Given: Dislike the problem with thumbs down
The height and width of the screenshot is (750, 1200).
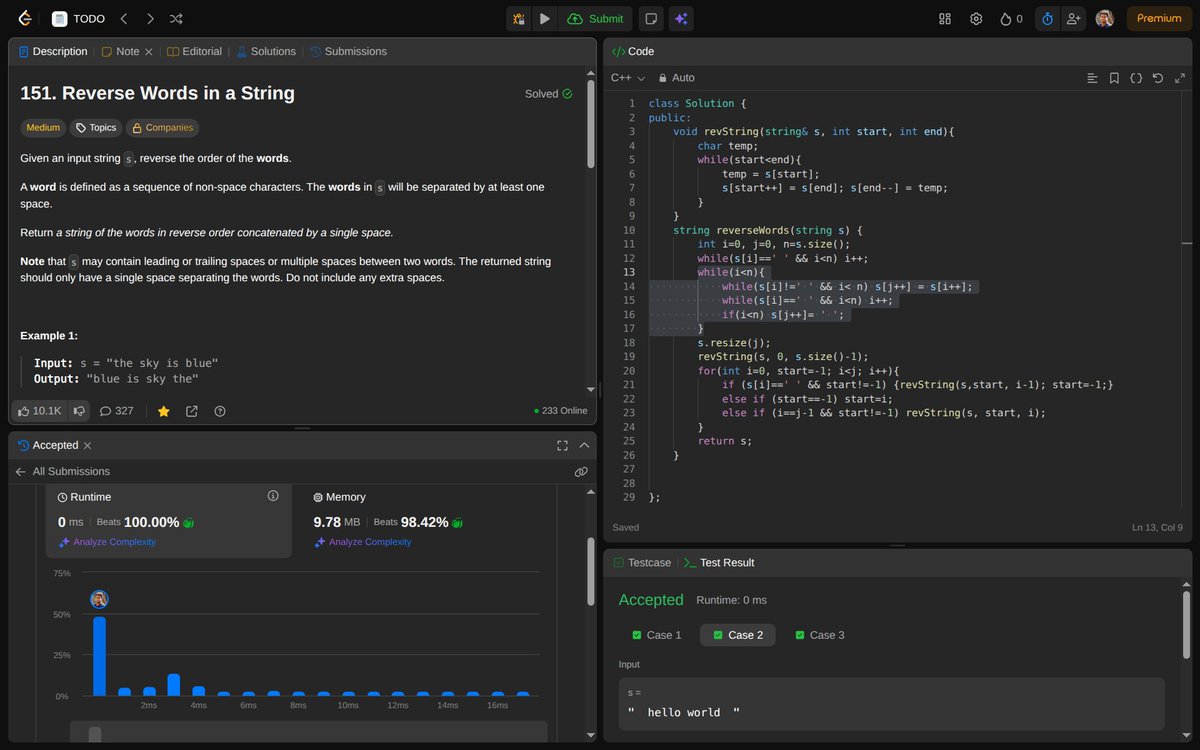Looking at the screenshot, I should coord(78,411).
